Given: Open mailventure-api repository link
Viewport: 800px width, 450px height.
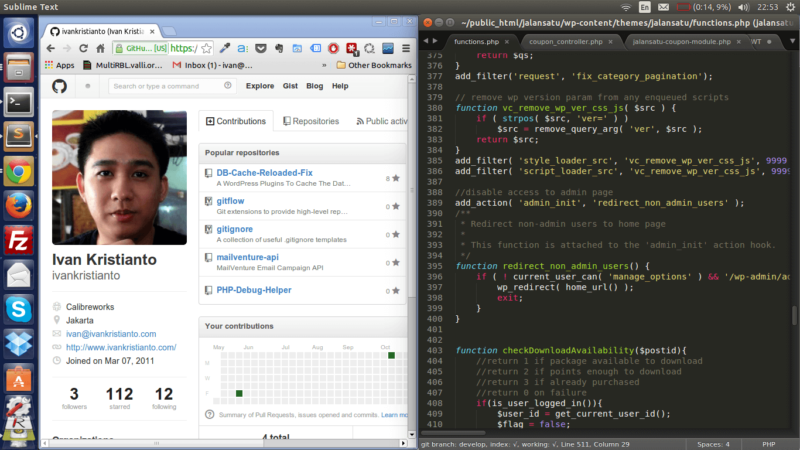Looking at the screenshot, I should click(x=247, y=257).
